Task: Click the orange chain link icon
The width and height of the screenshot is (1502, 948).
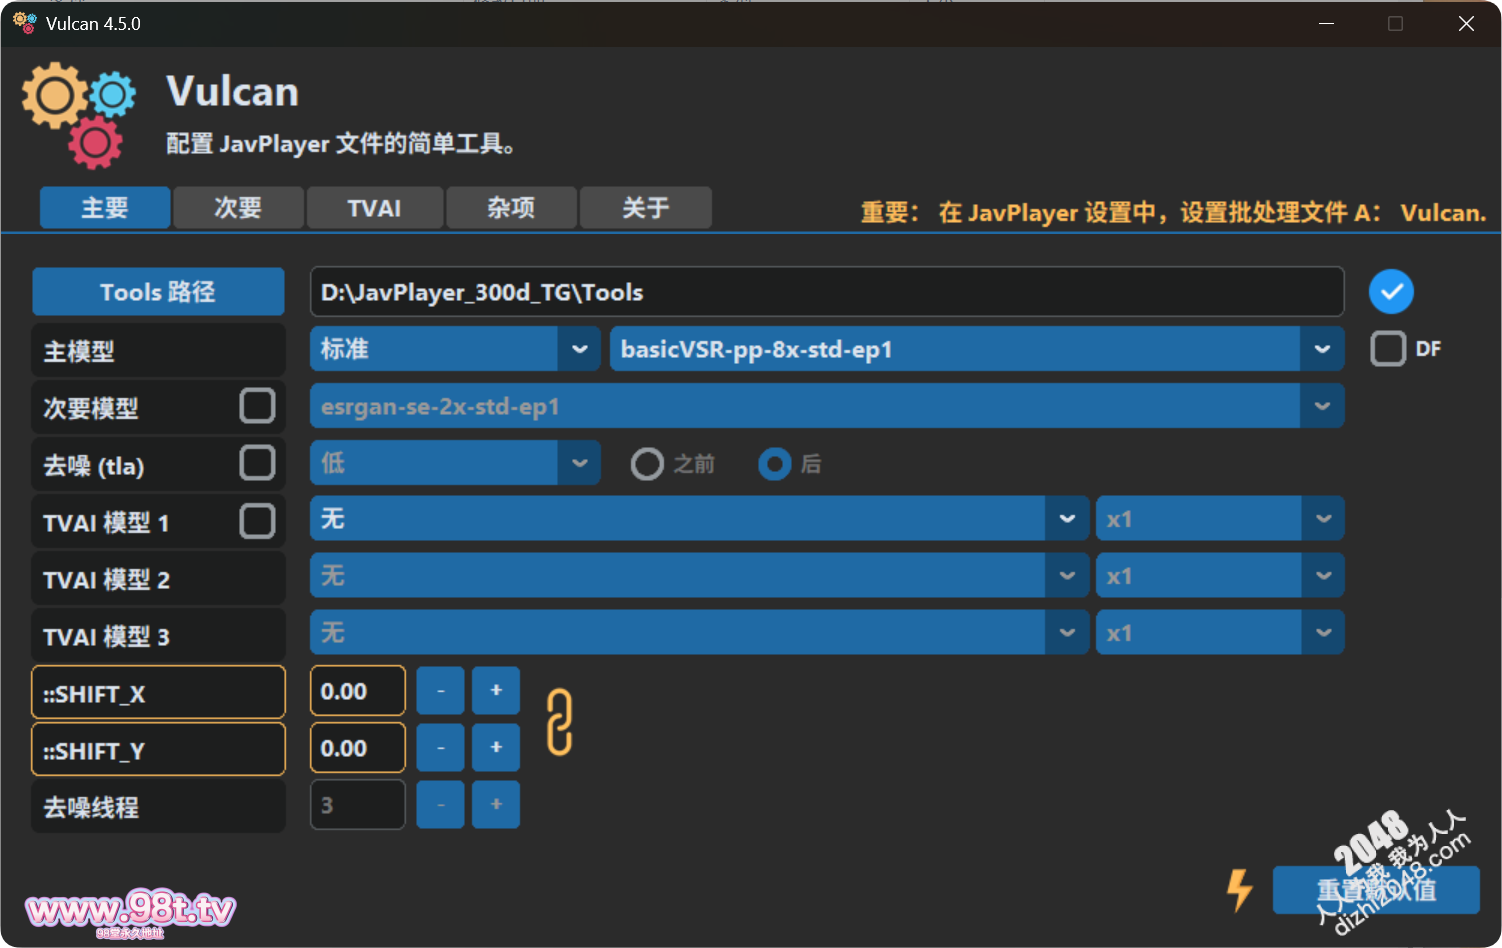Action: coord(559,721)
